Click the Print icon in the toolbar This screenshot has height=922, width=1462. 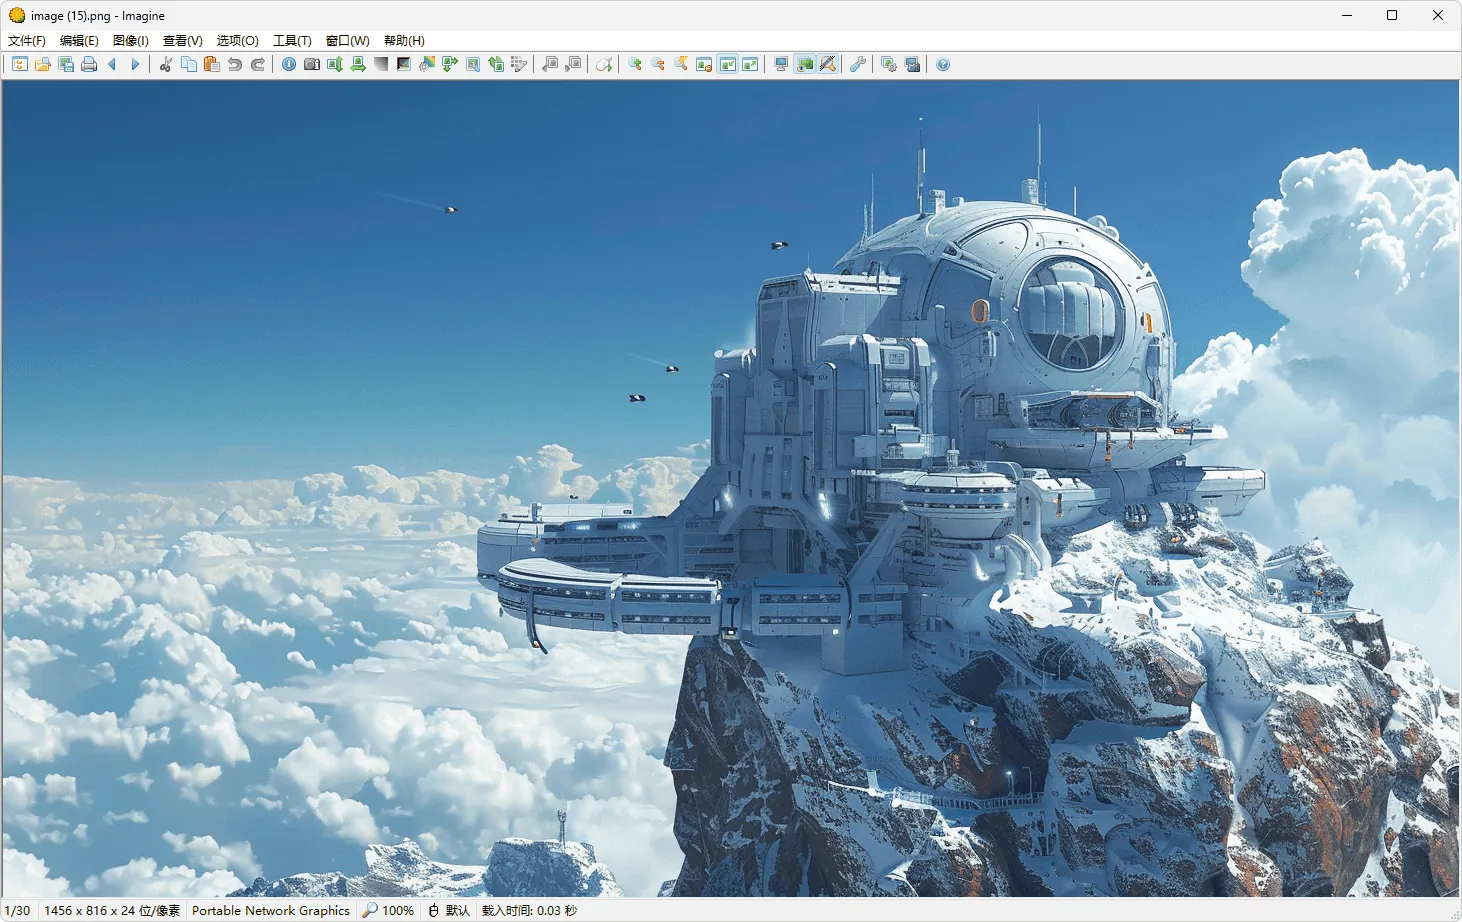pos(89,64)
